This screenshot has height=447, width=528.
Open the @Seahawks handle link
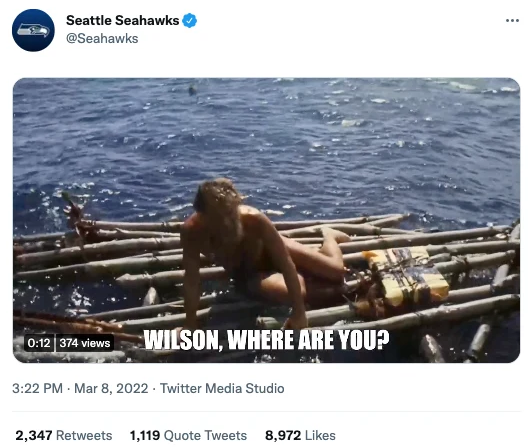[x=102, y=38]
